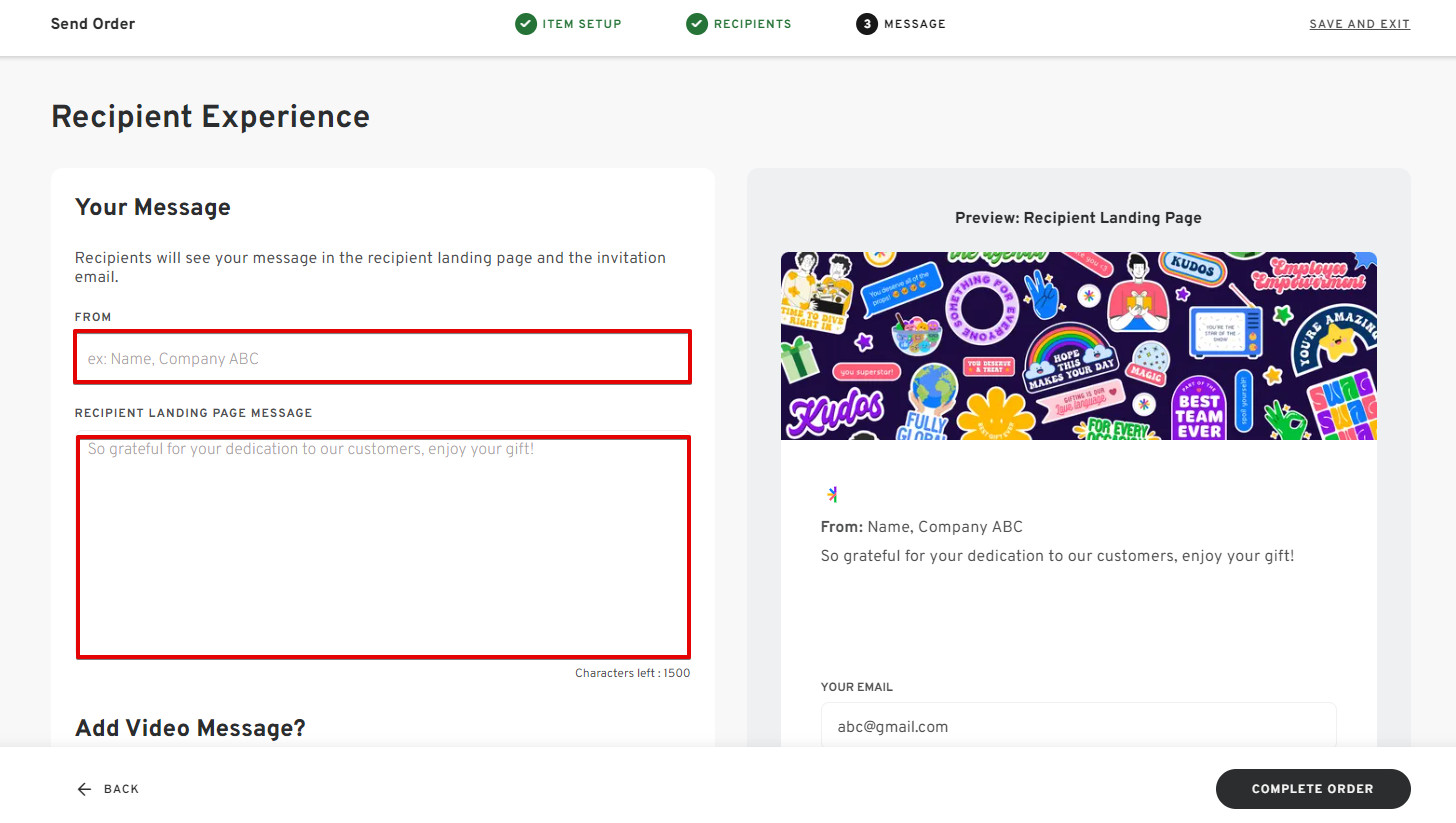Image resolution: width=1456 pixels, height=823 pixels.
Task: Click the From: Name, Company ABC preview text
Action: (921, 527)
